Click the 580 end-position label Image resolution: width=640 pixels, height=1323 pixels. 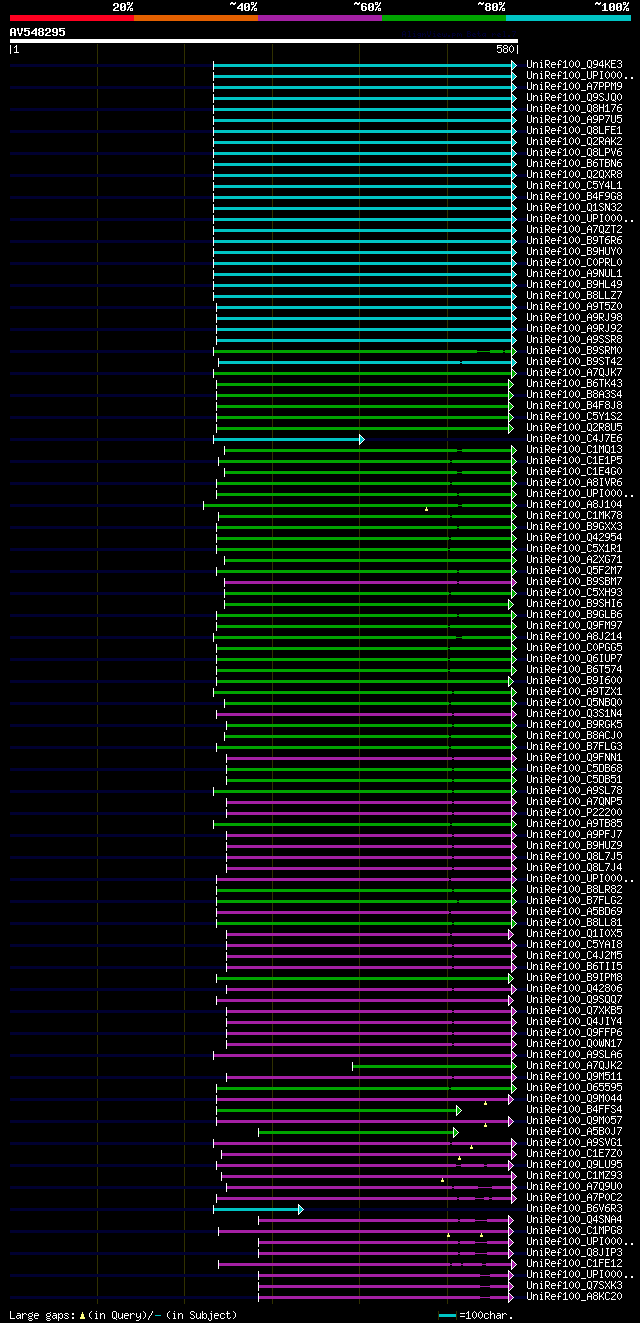505,49
